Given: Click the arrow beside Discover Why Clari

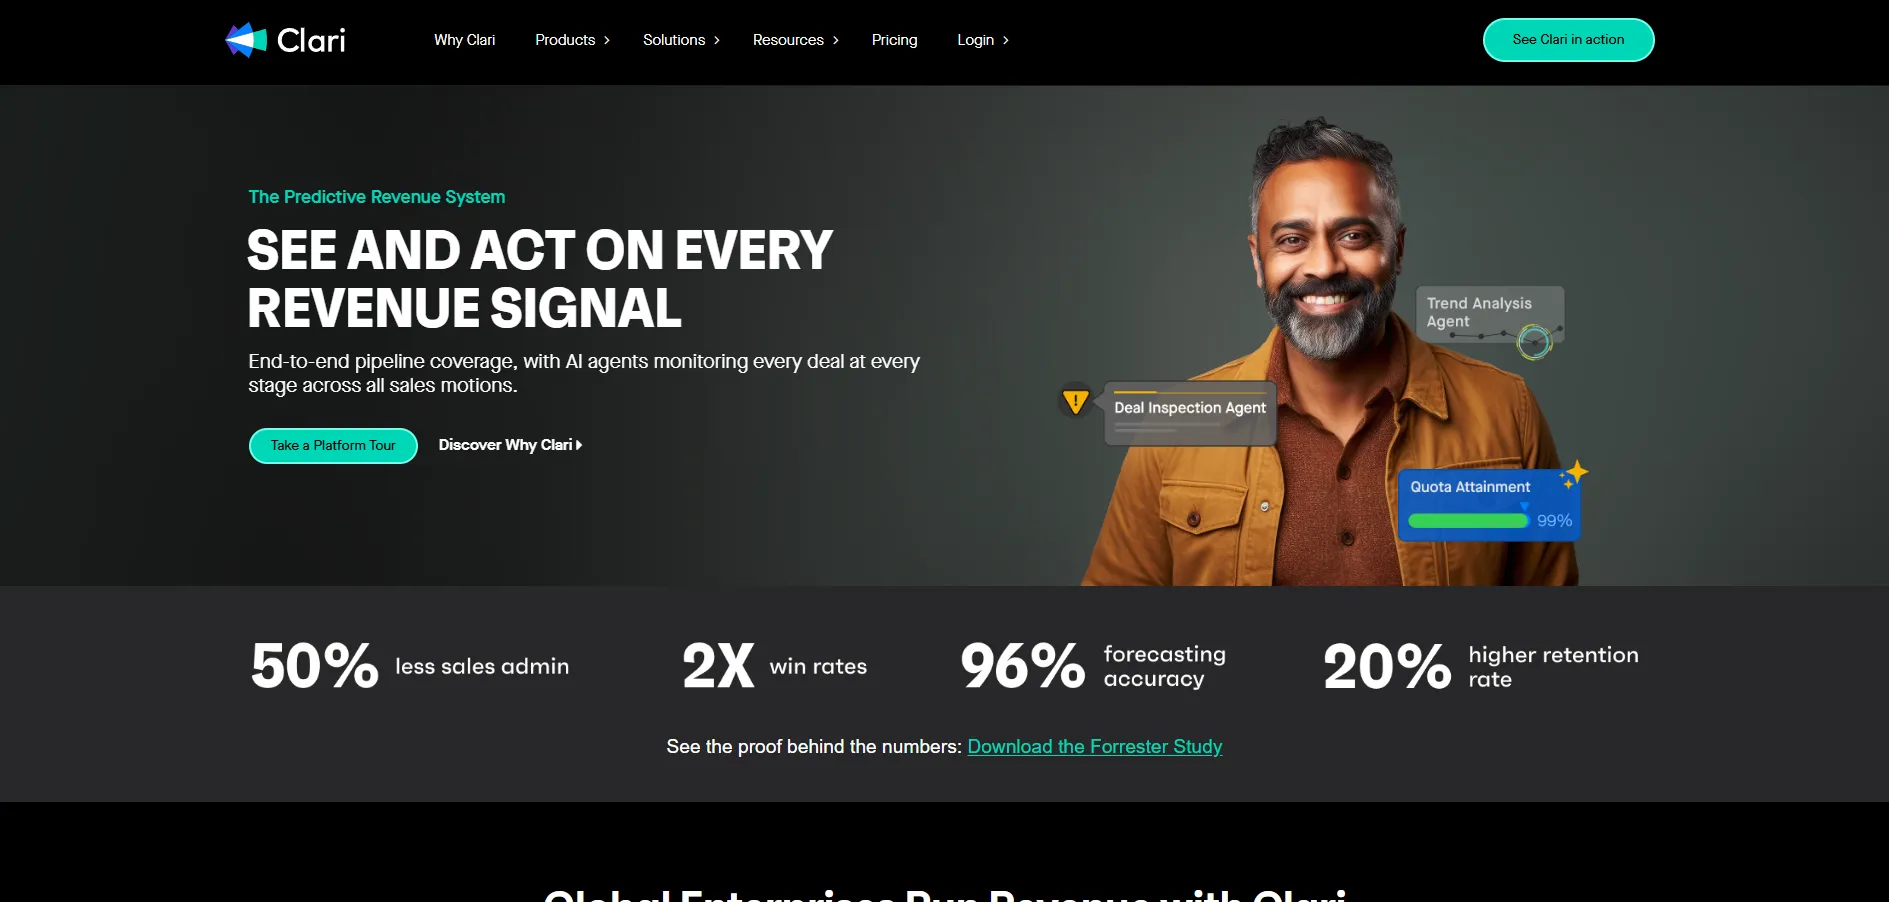Looking at the screenshot, I should coord(579,445).
